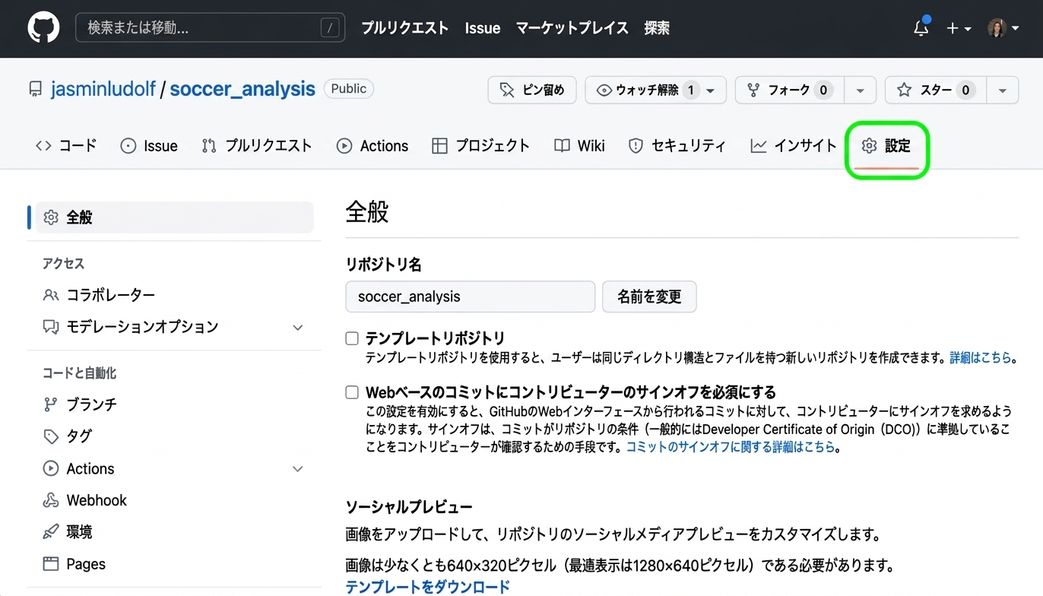Open the plus create-new menu
The height and width of the screenshot is (596, 1043).
(958, 28)
